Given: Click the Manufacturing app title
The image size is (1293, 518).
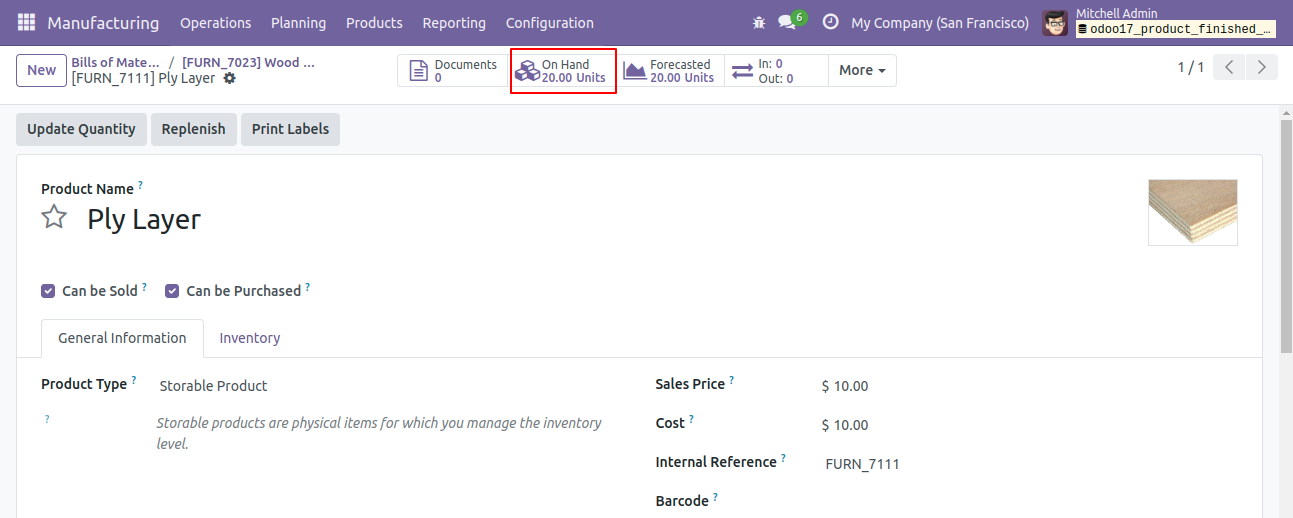Looking at the screenshot, I should (x=103, y=22).
